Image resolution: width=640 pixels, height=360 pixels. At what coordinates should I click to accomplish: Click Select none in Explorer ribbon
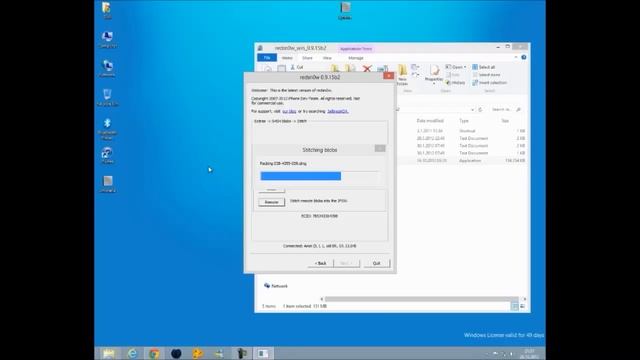(486, 75)
